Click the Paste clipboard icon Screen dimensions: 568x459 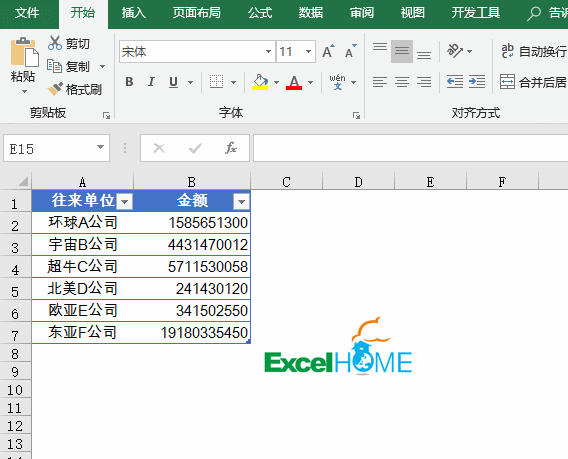[x=24, y=53]
